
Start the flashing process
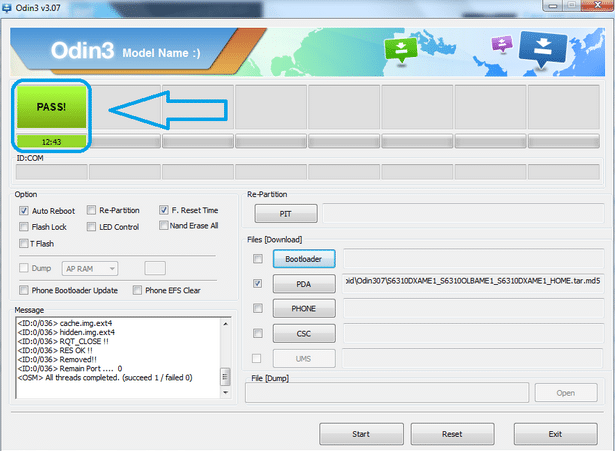point(361,434)
